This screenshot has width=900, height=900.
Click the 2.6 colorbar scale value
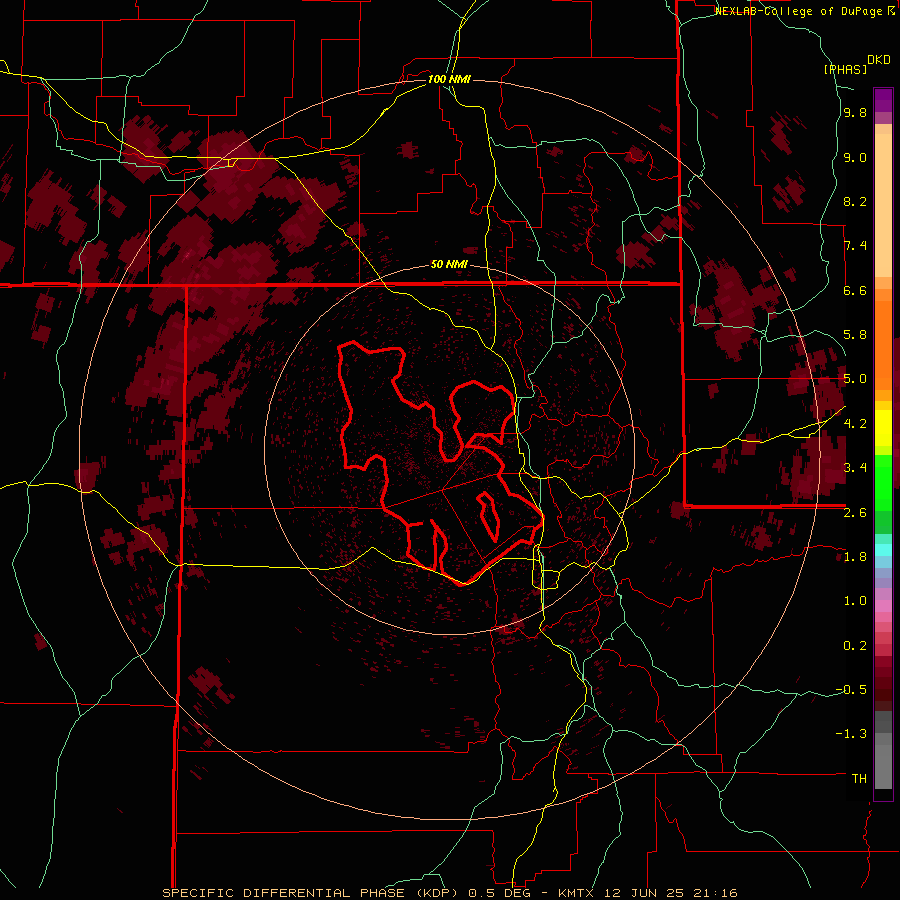point(855,512)
